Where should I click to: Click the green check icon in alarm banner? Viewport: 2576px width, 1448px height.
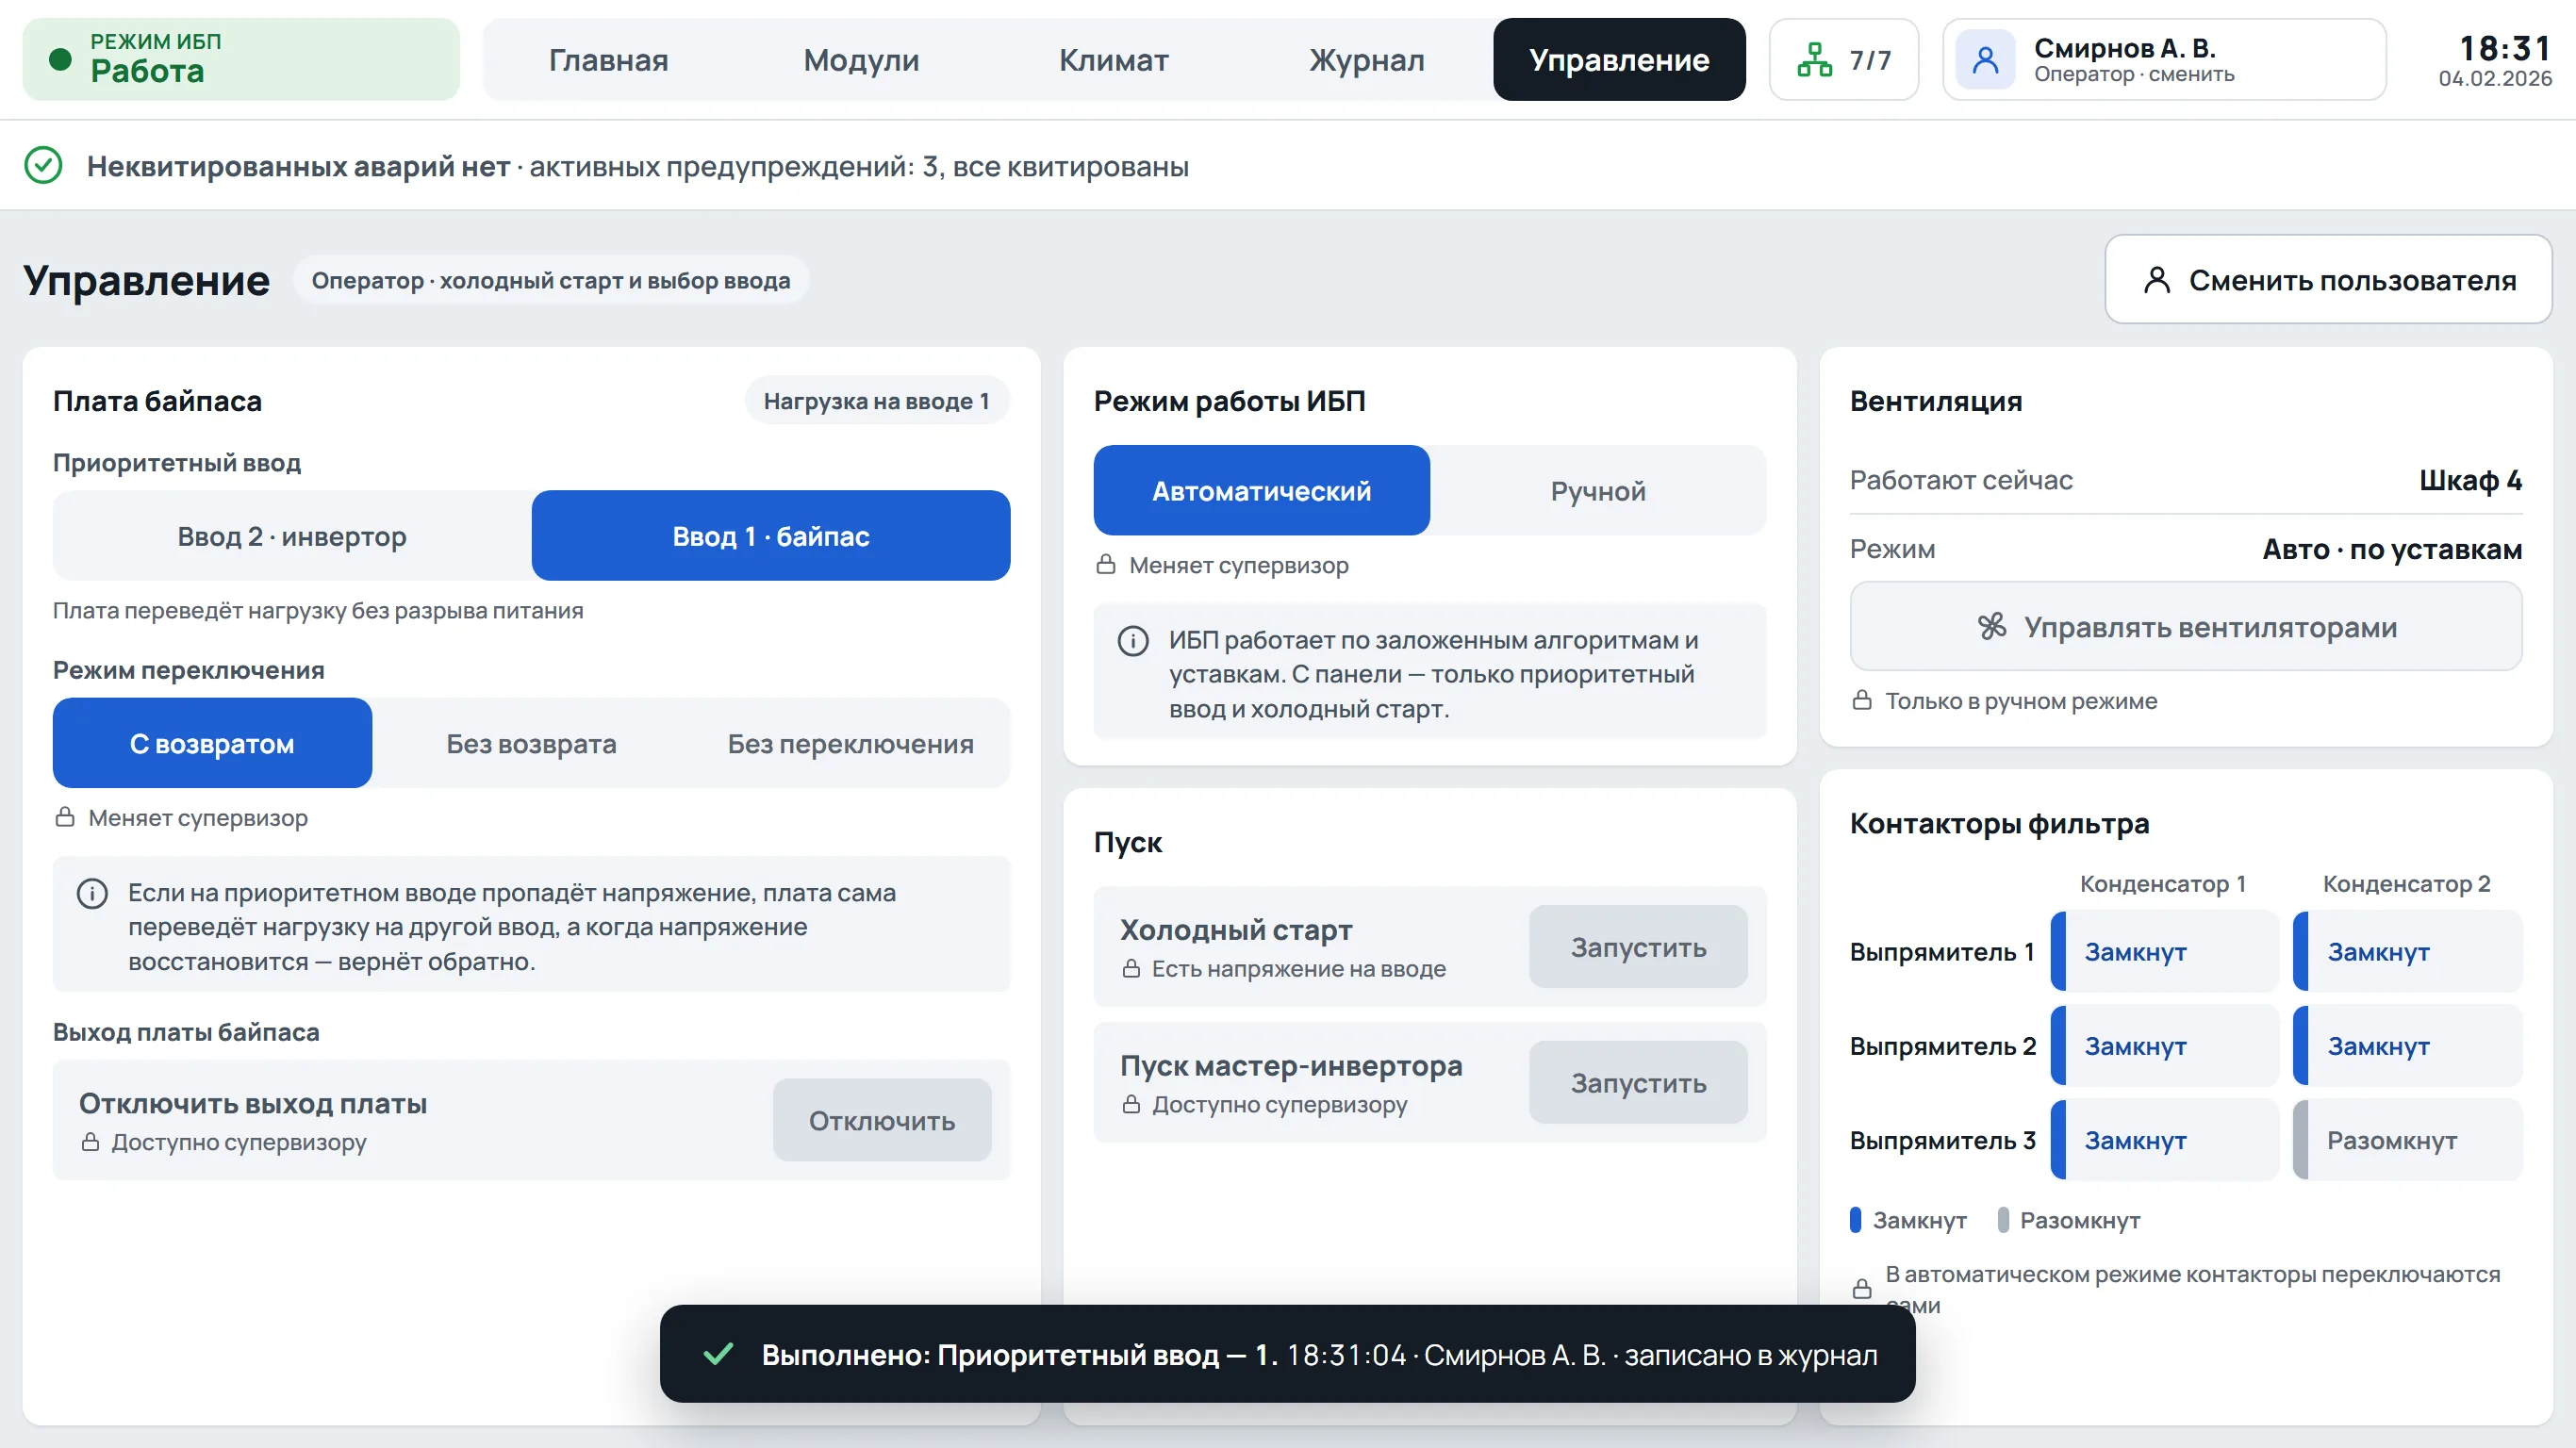click(43, 165)
